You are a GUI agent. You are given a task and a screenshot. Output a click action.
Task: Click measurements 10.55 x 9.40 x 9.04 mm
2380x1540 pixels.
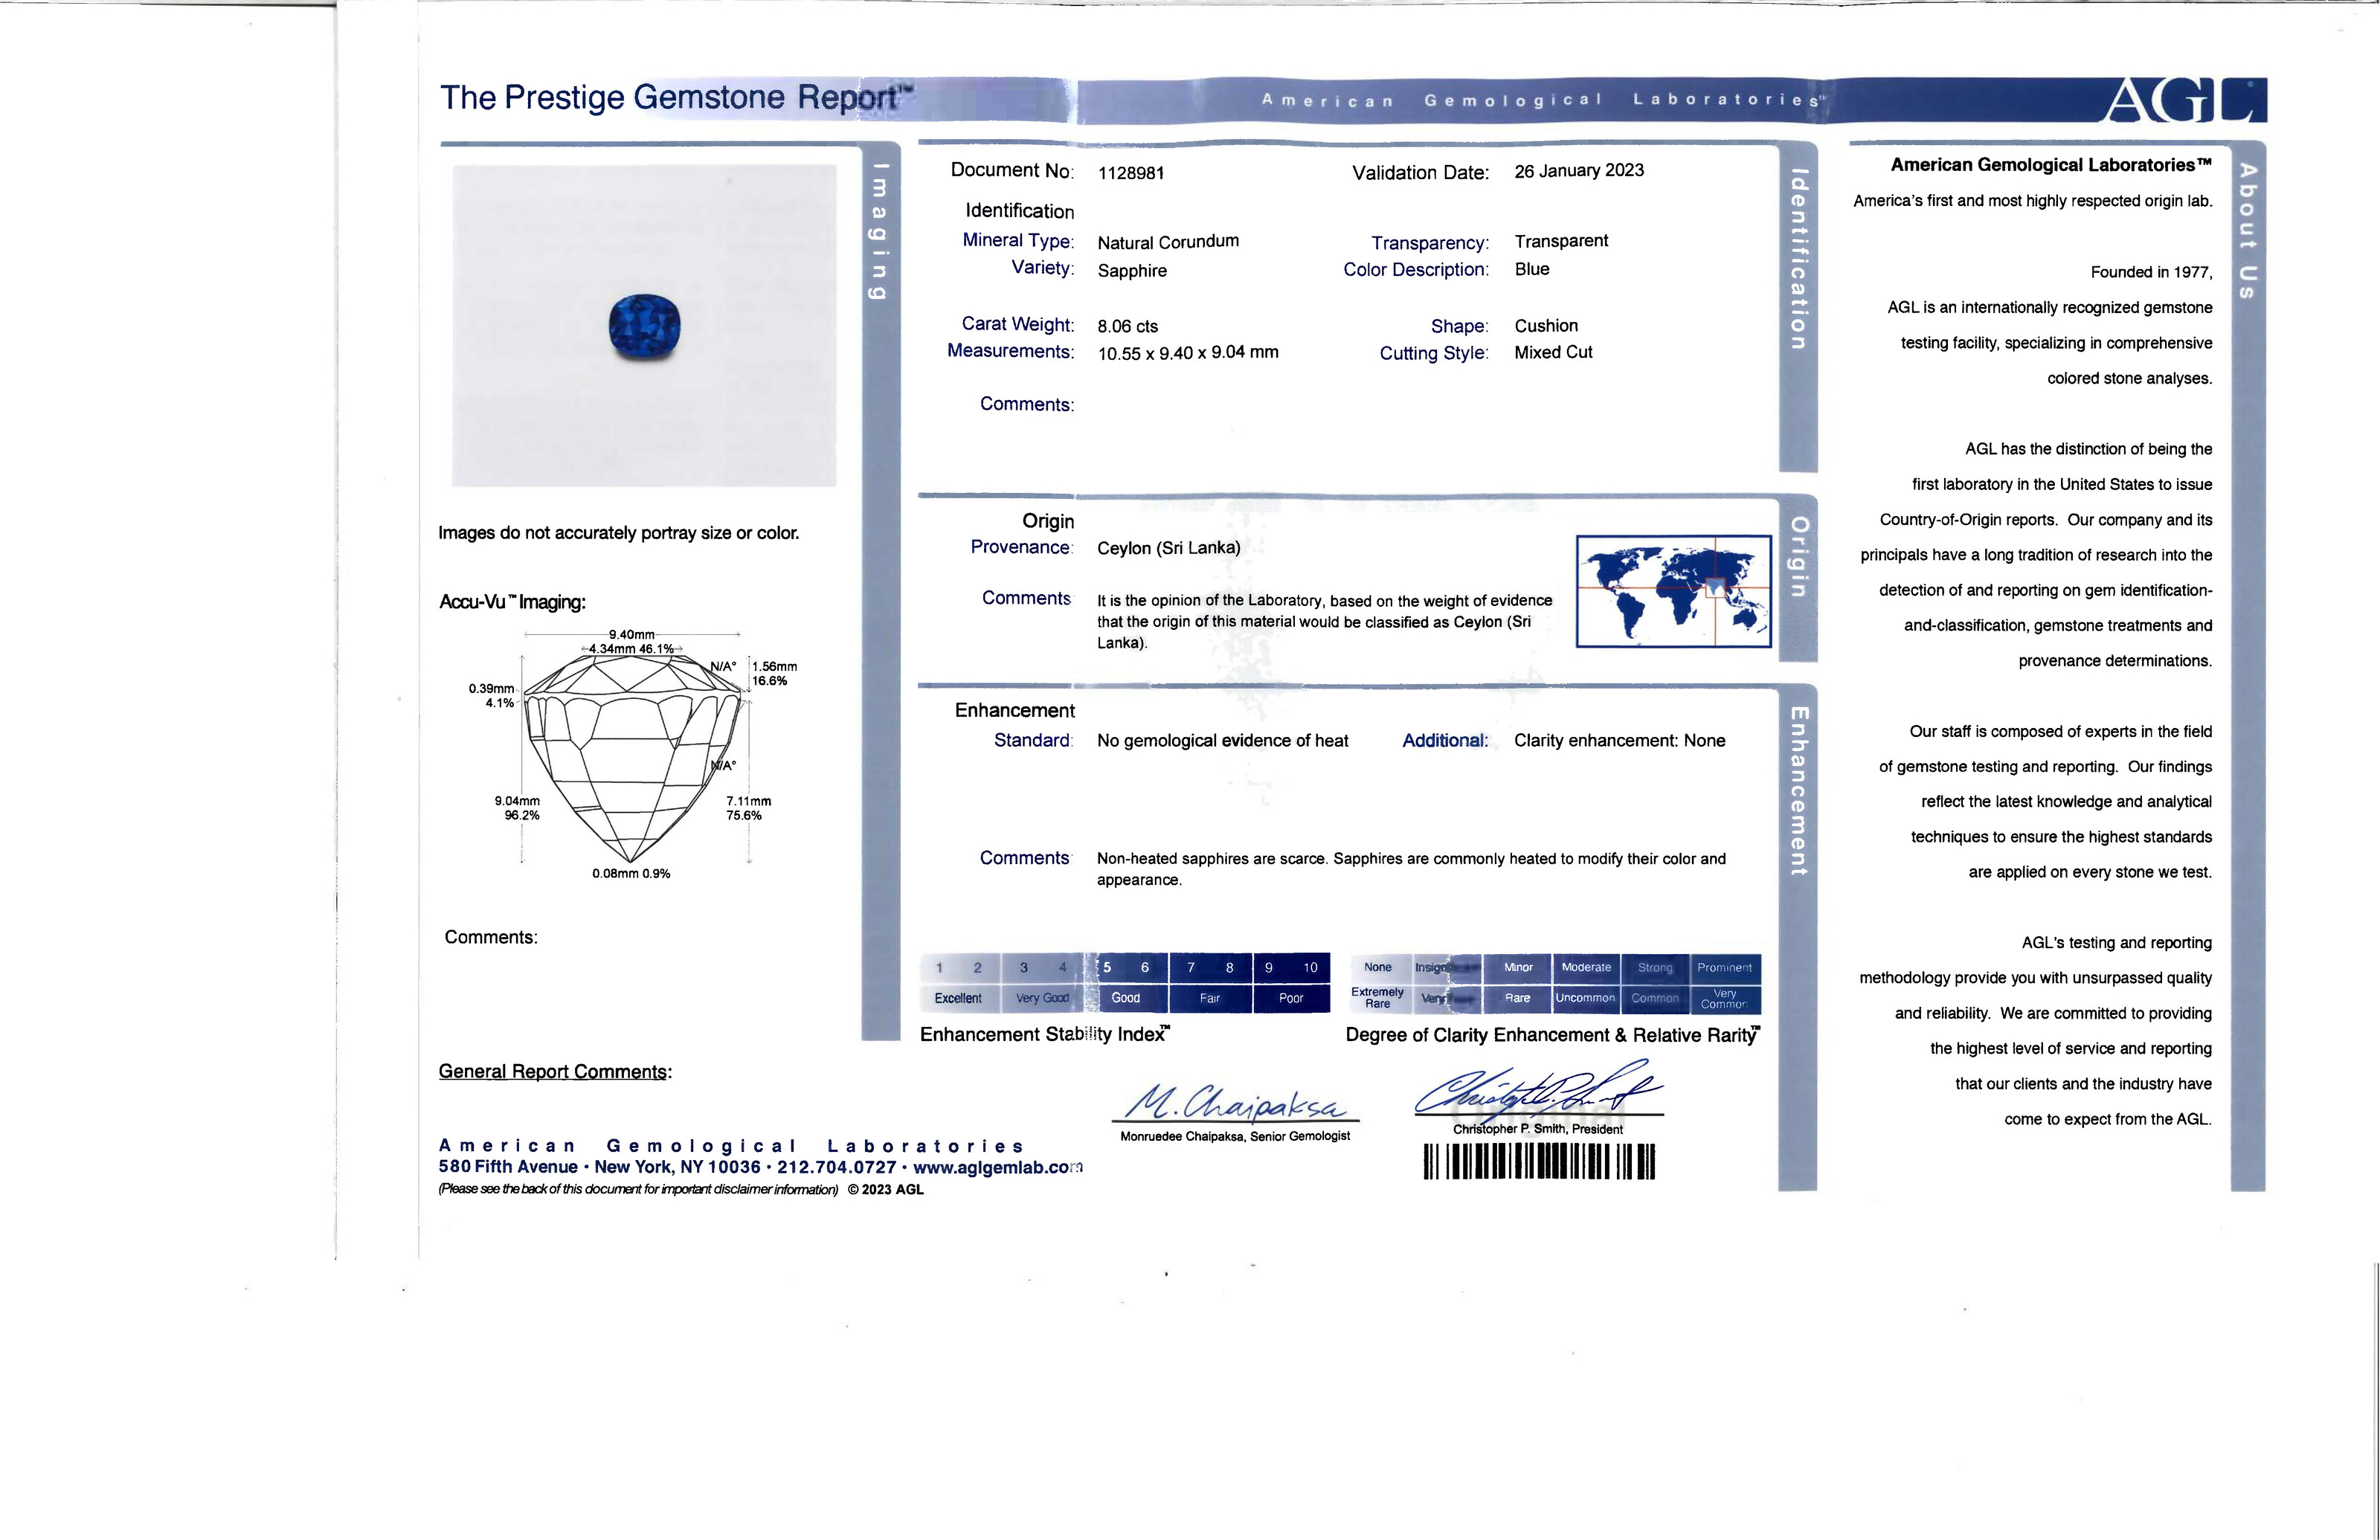pyautogui.click(x=1188, y=352)
